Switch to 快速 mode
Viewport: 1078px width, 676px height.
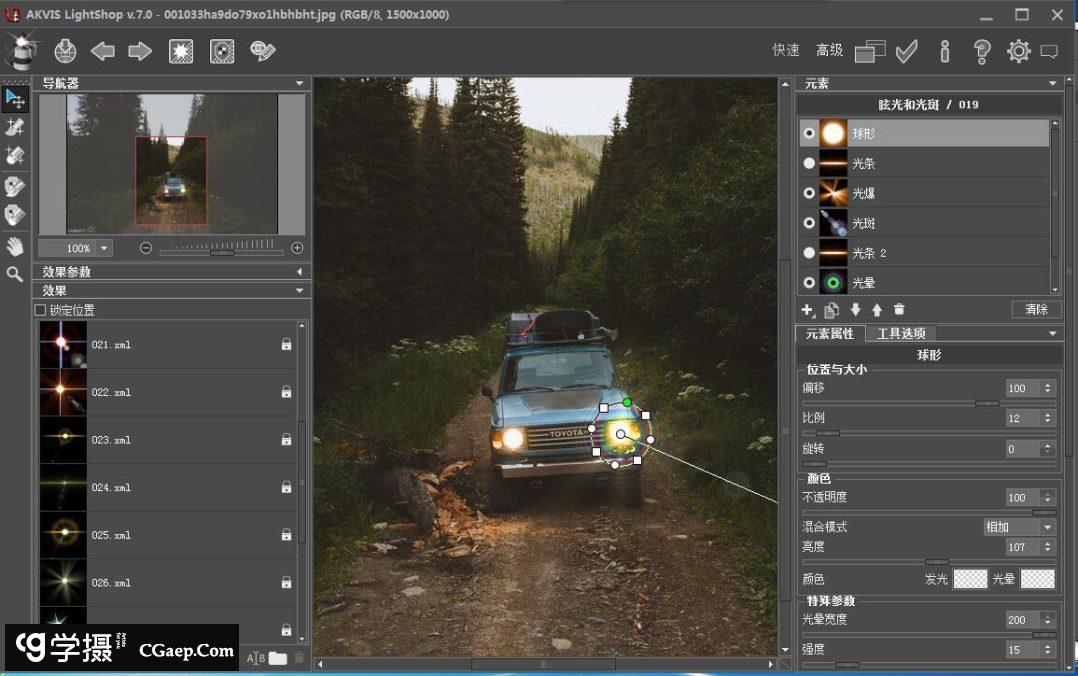click(786, 51)
